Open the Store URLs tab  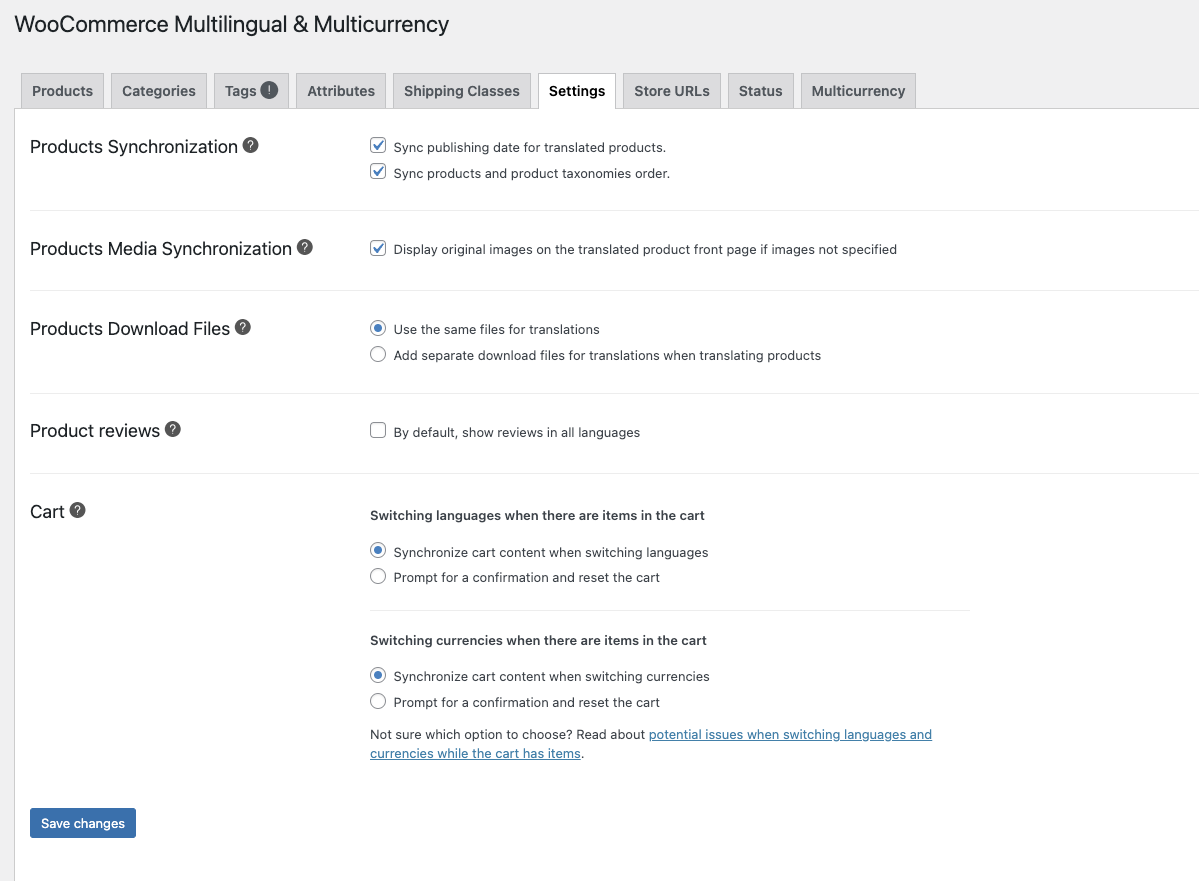(672, 91)
